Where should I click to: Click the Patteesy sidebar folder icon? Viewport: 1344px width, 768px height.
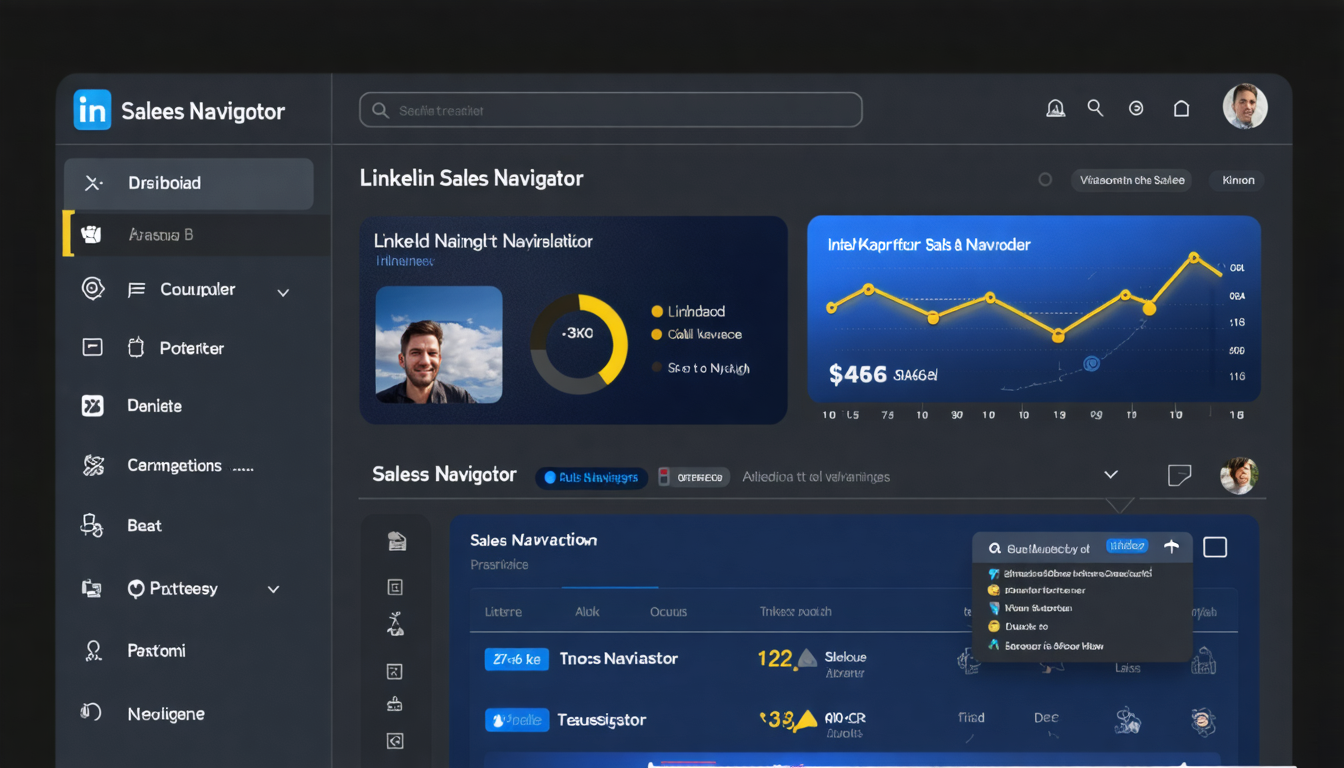(x=91, y=589)
